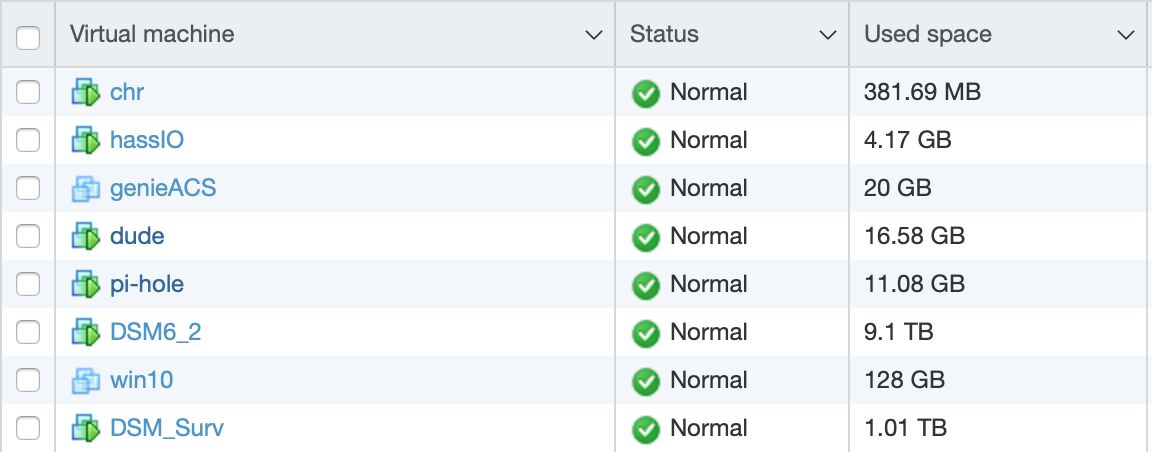Open the DSM_Surv virtual machine link
This screenshot has width=1152, height=452.
[x=167, y=428]
